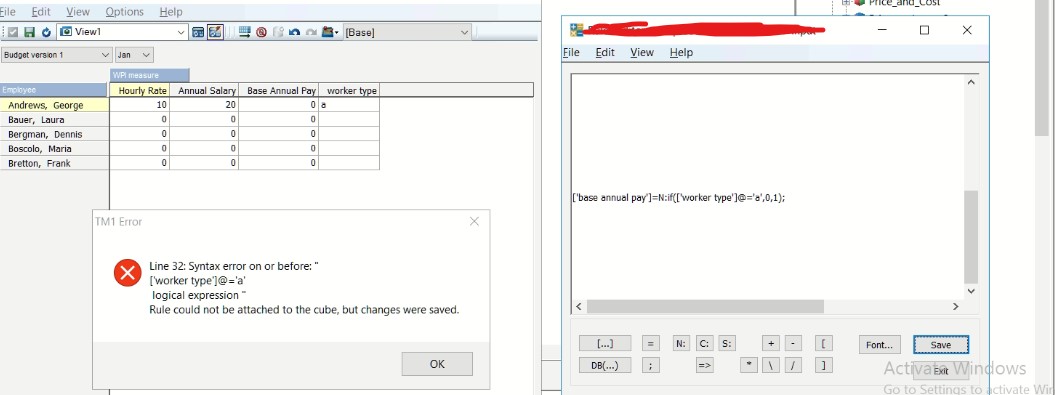The image size is (1055, 395).
Task: Open View menu in cube viewer
Action: [x=78, y=12]
